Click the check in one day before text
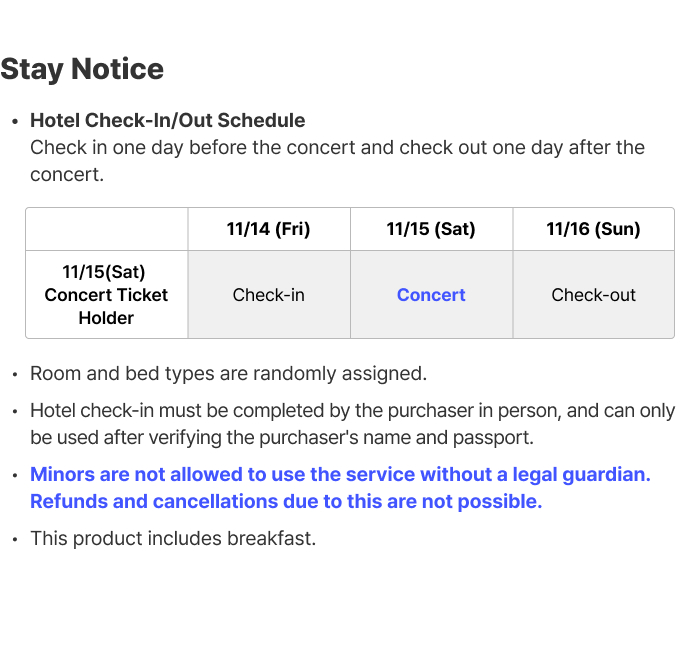The width and height of the screenshot is (700, 651). (x=338, y=161)
